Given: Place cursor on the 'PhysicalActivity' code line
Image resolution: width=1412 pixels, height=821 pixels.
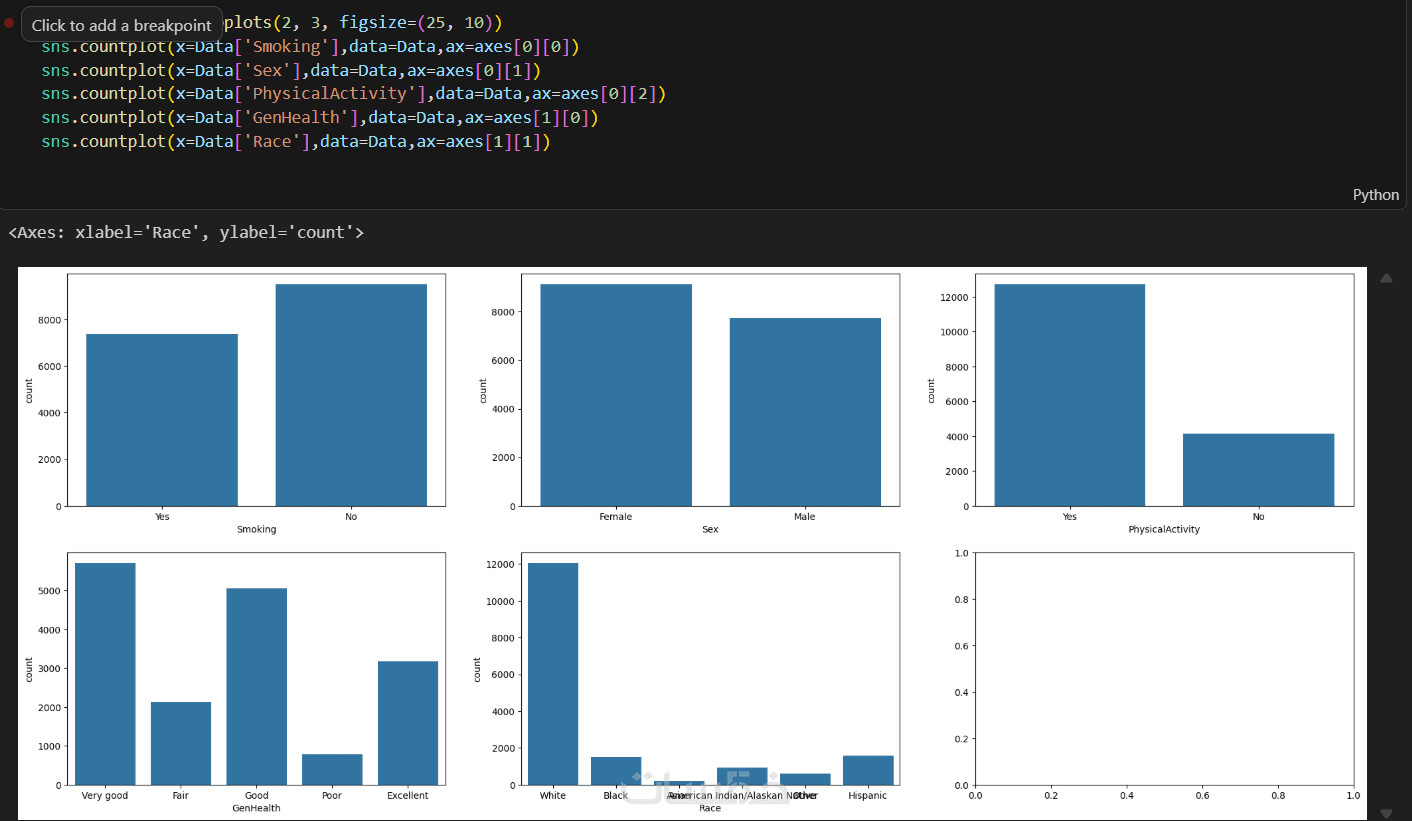Looking at the screenshot, I should [353, 94].
